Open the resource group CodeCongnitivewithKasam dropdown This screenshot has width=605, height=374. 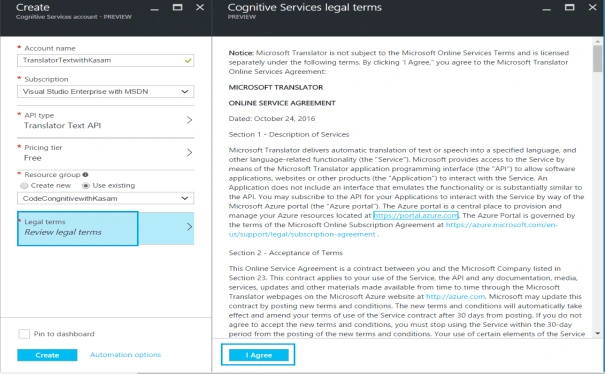pos(105,198)
